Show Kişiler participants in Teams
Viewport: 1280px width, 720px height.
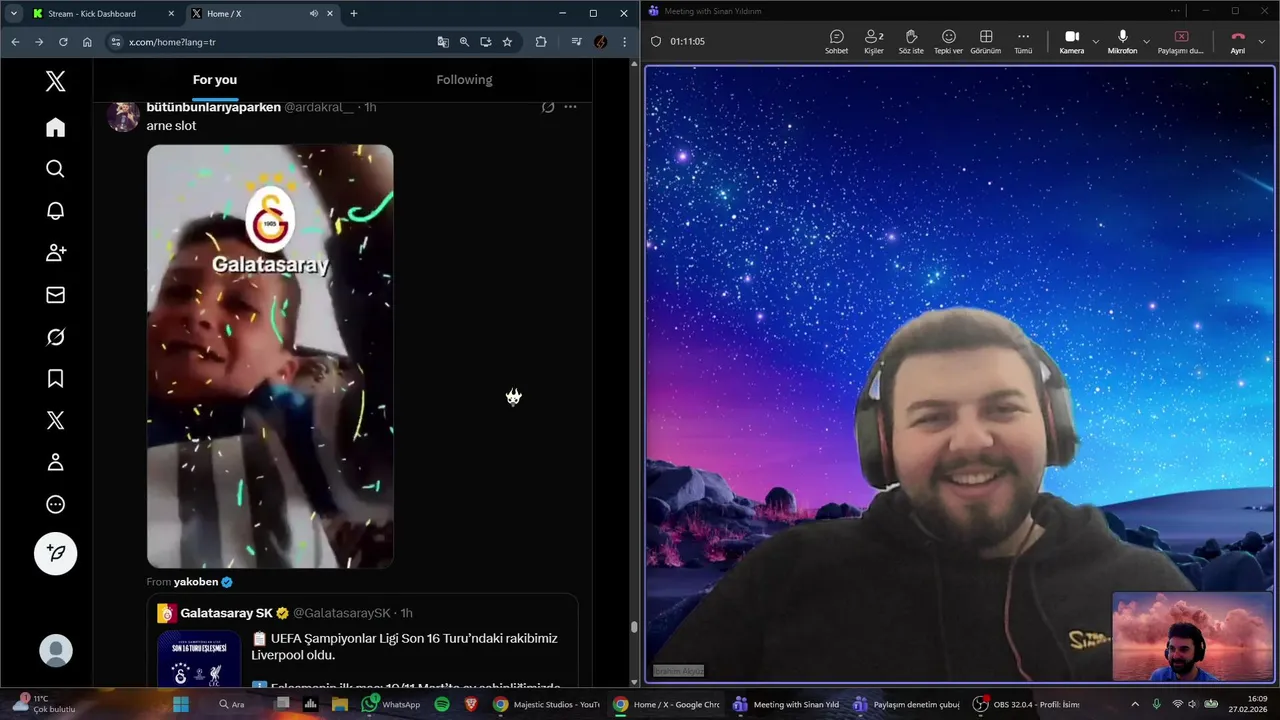(x=874, y=41)
